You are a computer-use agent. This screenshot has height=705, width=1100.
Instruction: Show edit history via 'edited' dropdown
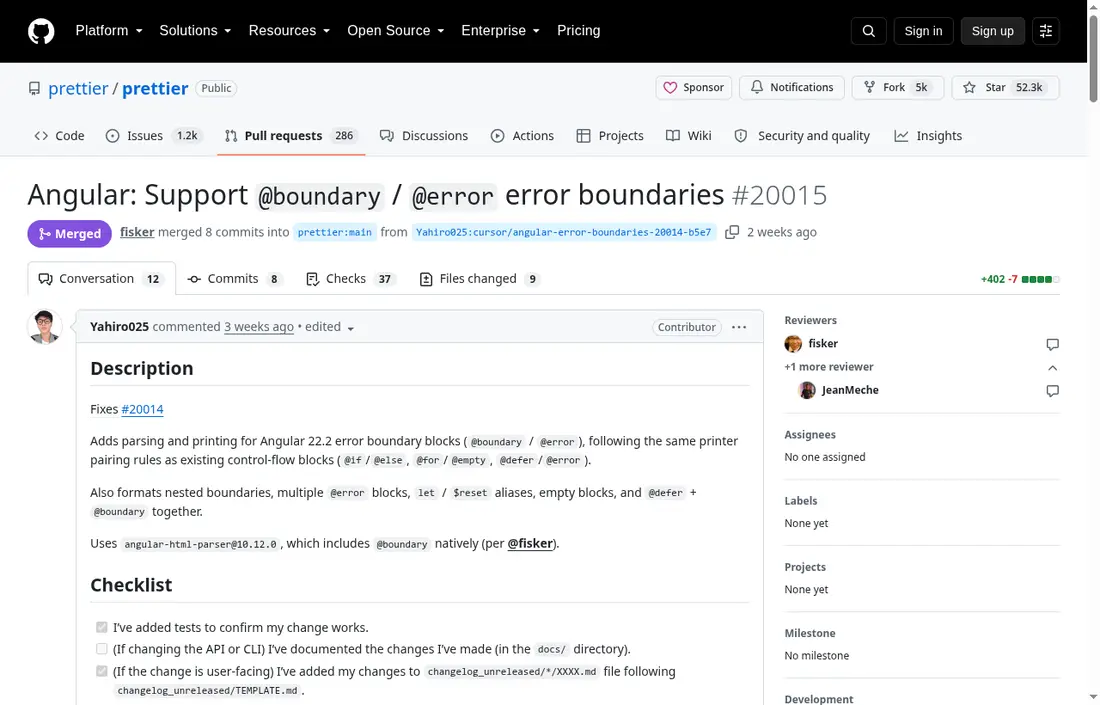coord(330,327)
